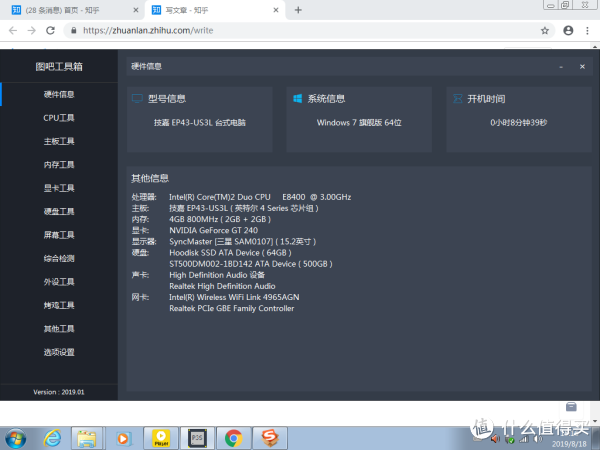Open the 硬盘工具 section

tap(59, 211)
